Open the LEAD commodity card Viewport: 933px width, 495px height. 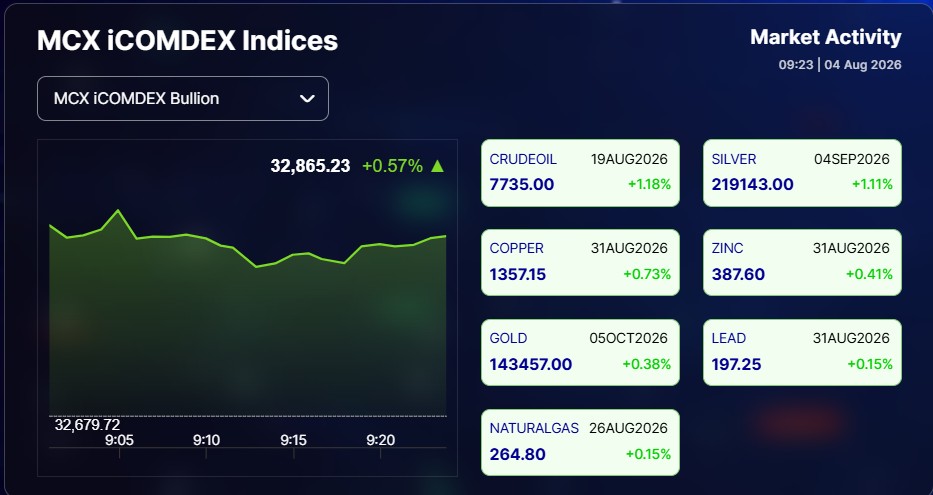click(x=802, y=352)
